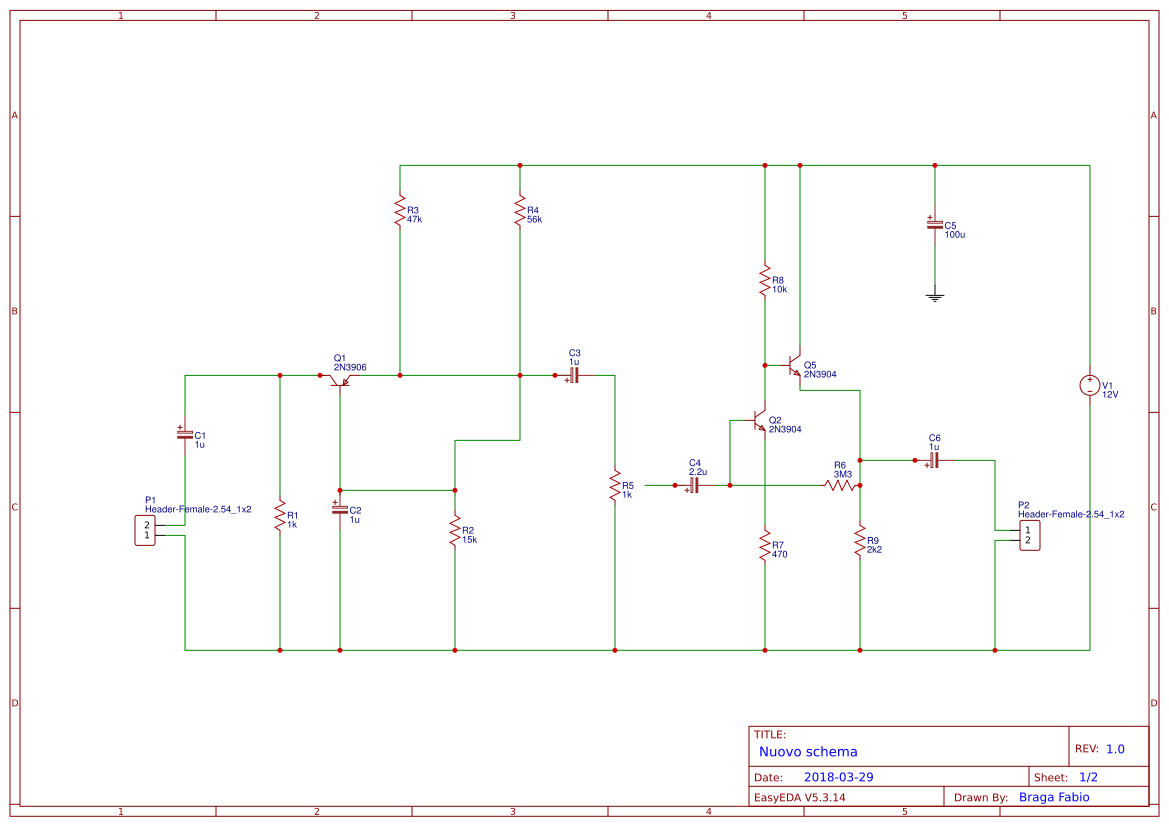Select resistor R3 47k
The height and width of the screenshot is (827, 1169).
pos(400,212)
